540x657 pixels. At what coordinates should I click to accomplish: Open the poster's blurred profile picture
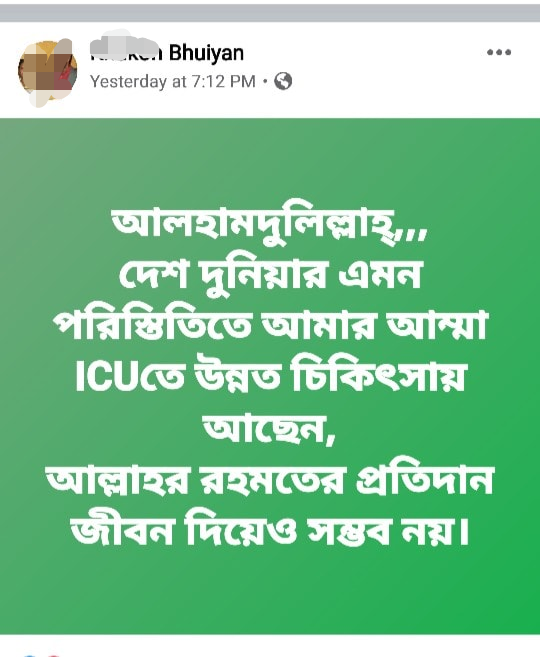coord(47,72)
